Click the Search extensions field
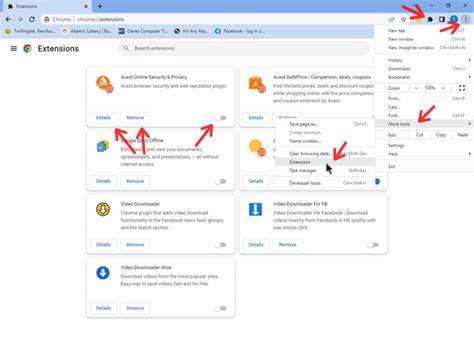This screenshot has height=363, width=474. (244, 48)
